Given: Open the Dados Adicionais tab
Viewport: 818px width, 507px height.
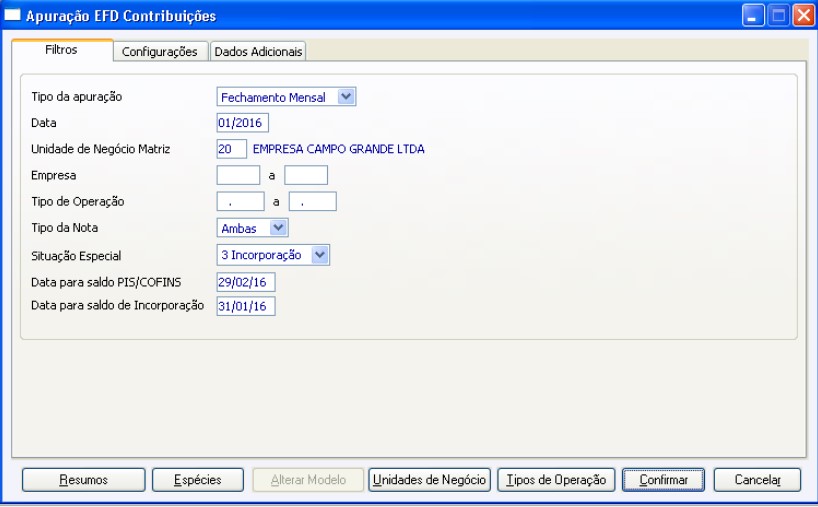Looking at the screenshot, I should tap(258, 52).
